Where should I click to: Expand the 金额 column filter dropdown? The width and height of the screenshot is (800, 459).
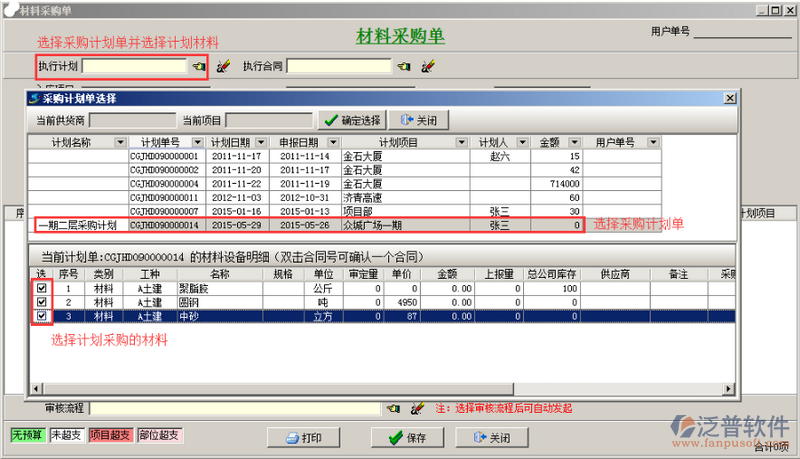pyautogui.click(x=575, y=143)
